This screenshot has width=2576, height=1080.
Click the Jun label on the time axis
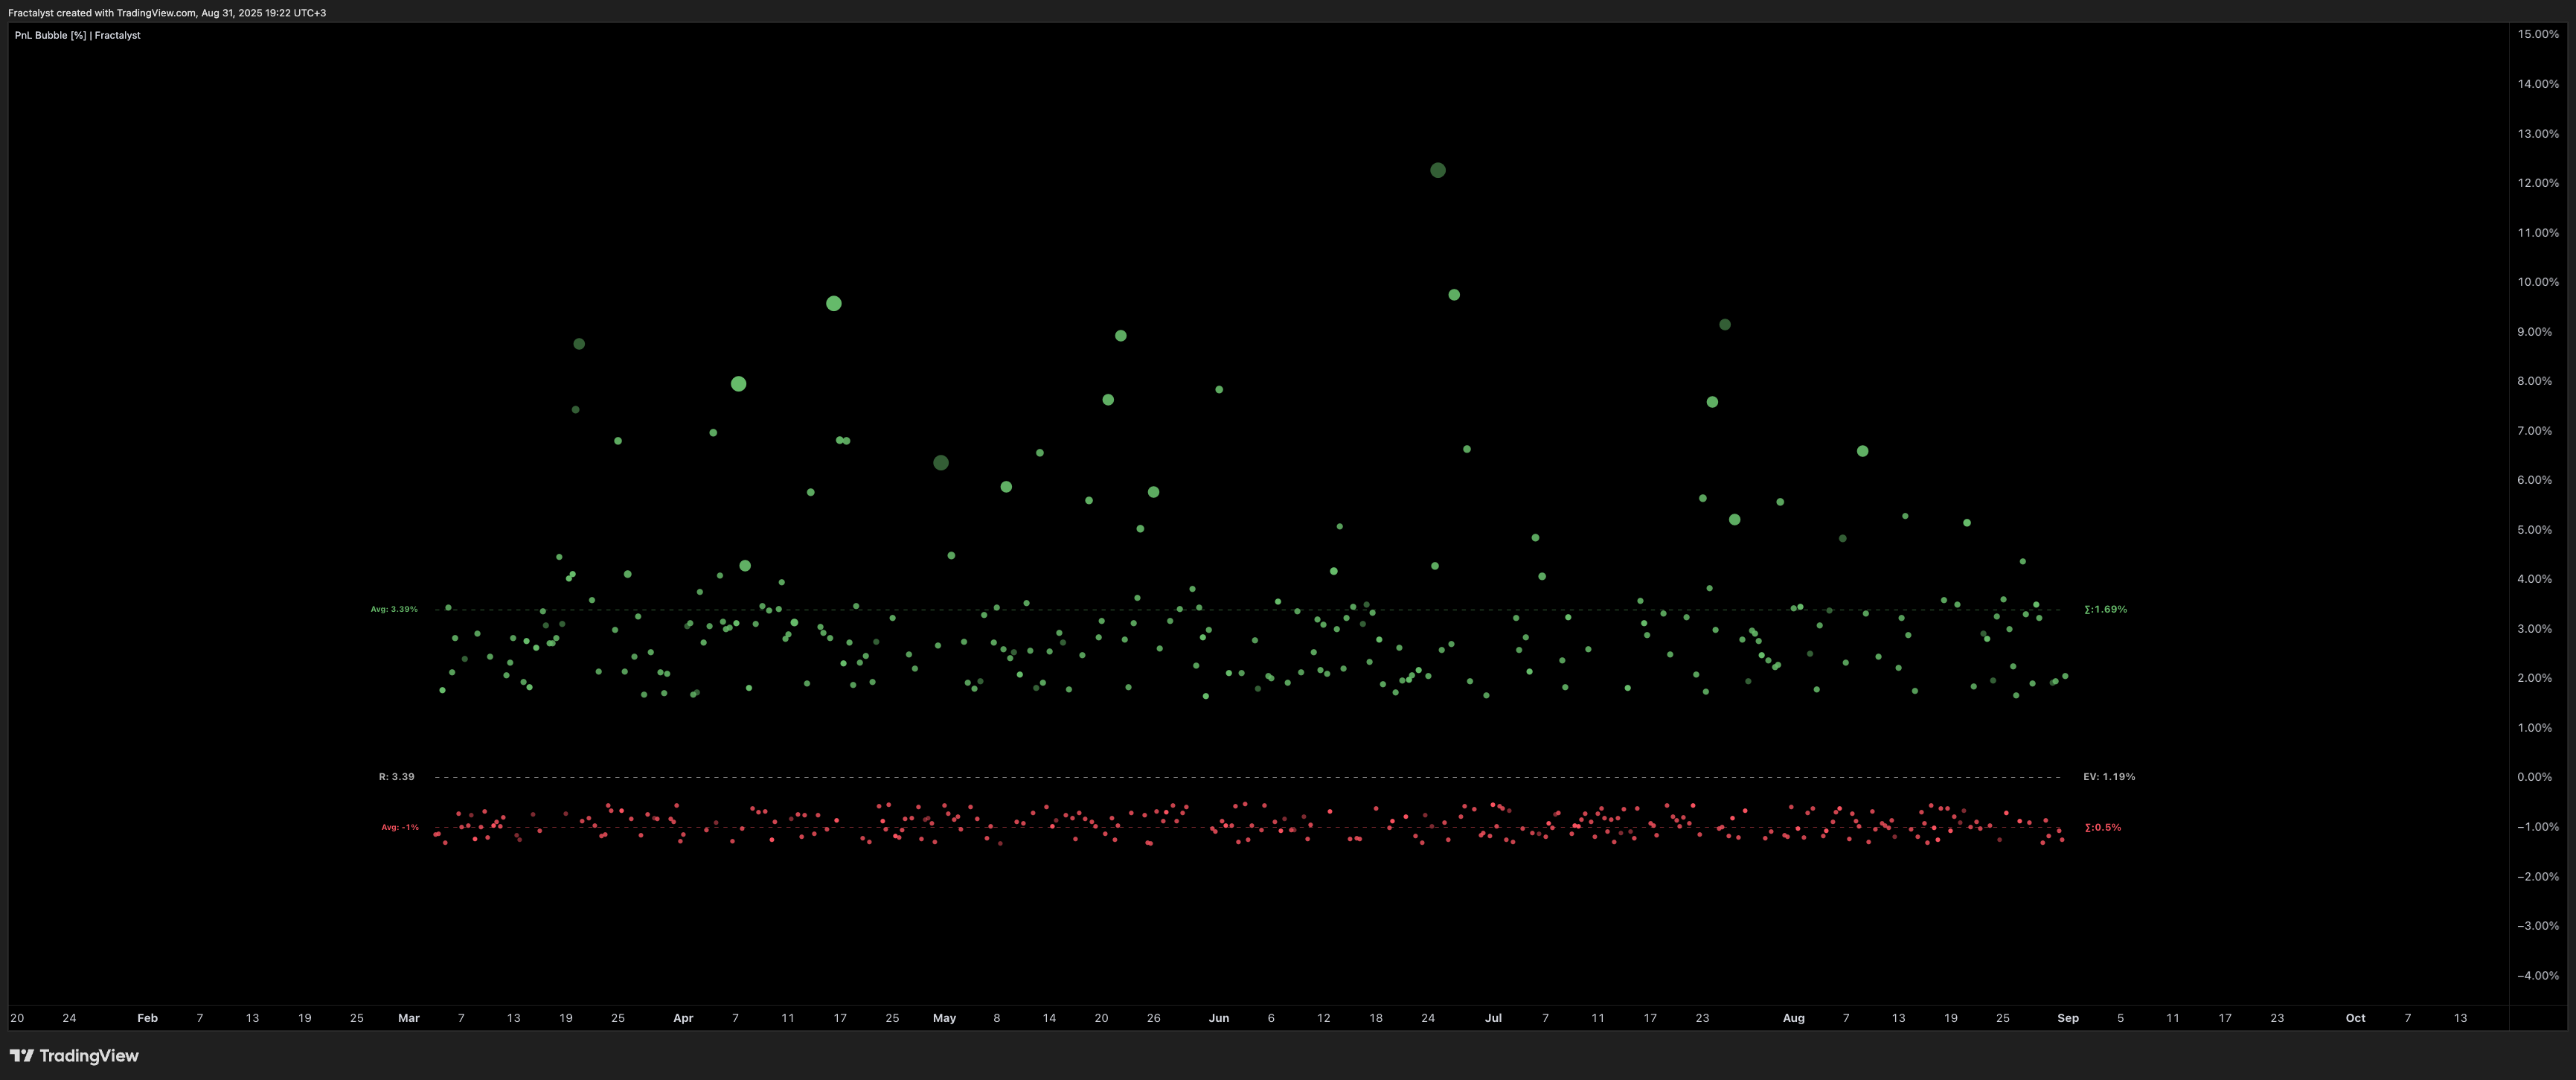pos(1218,1018)
